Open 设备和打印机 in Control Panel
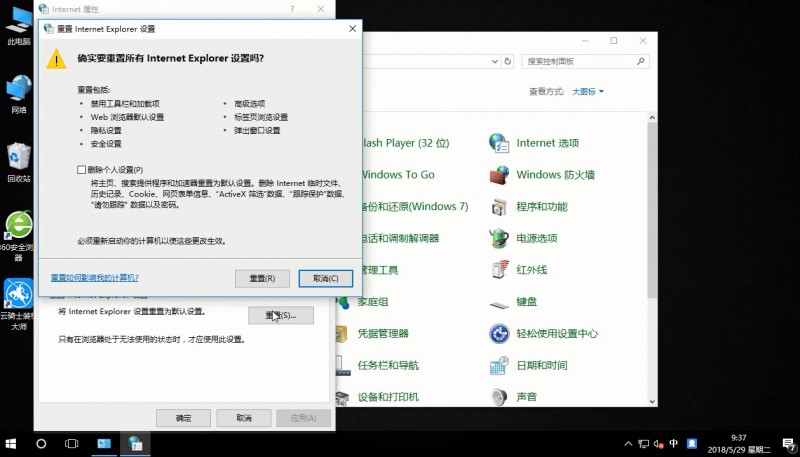The height and width of the screenshot is (457, 800). coord(378,397)
